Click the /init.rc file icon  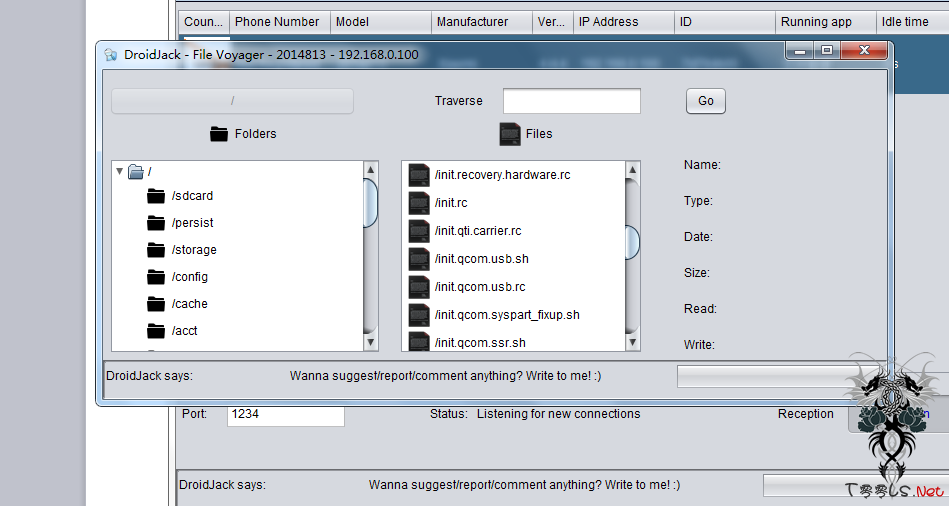coord(419,203)
